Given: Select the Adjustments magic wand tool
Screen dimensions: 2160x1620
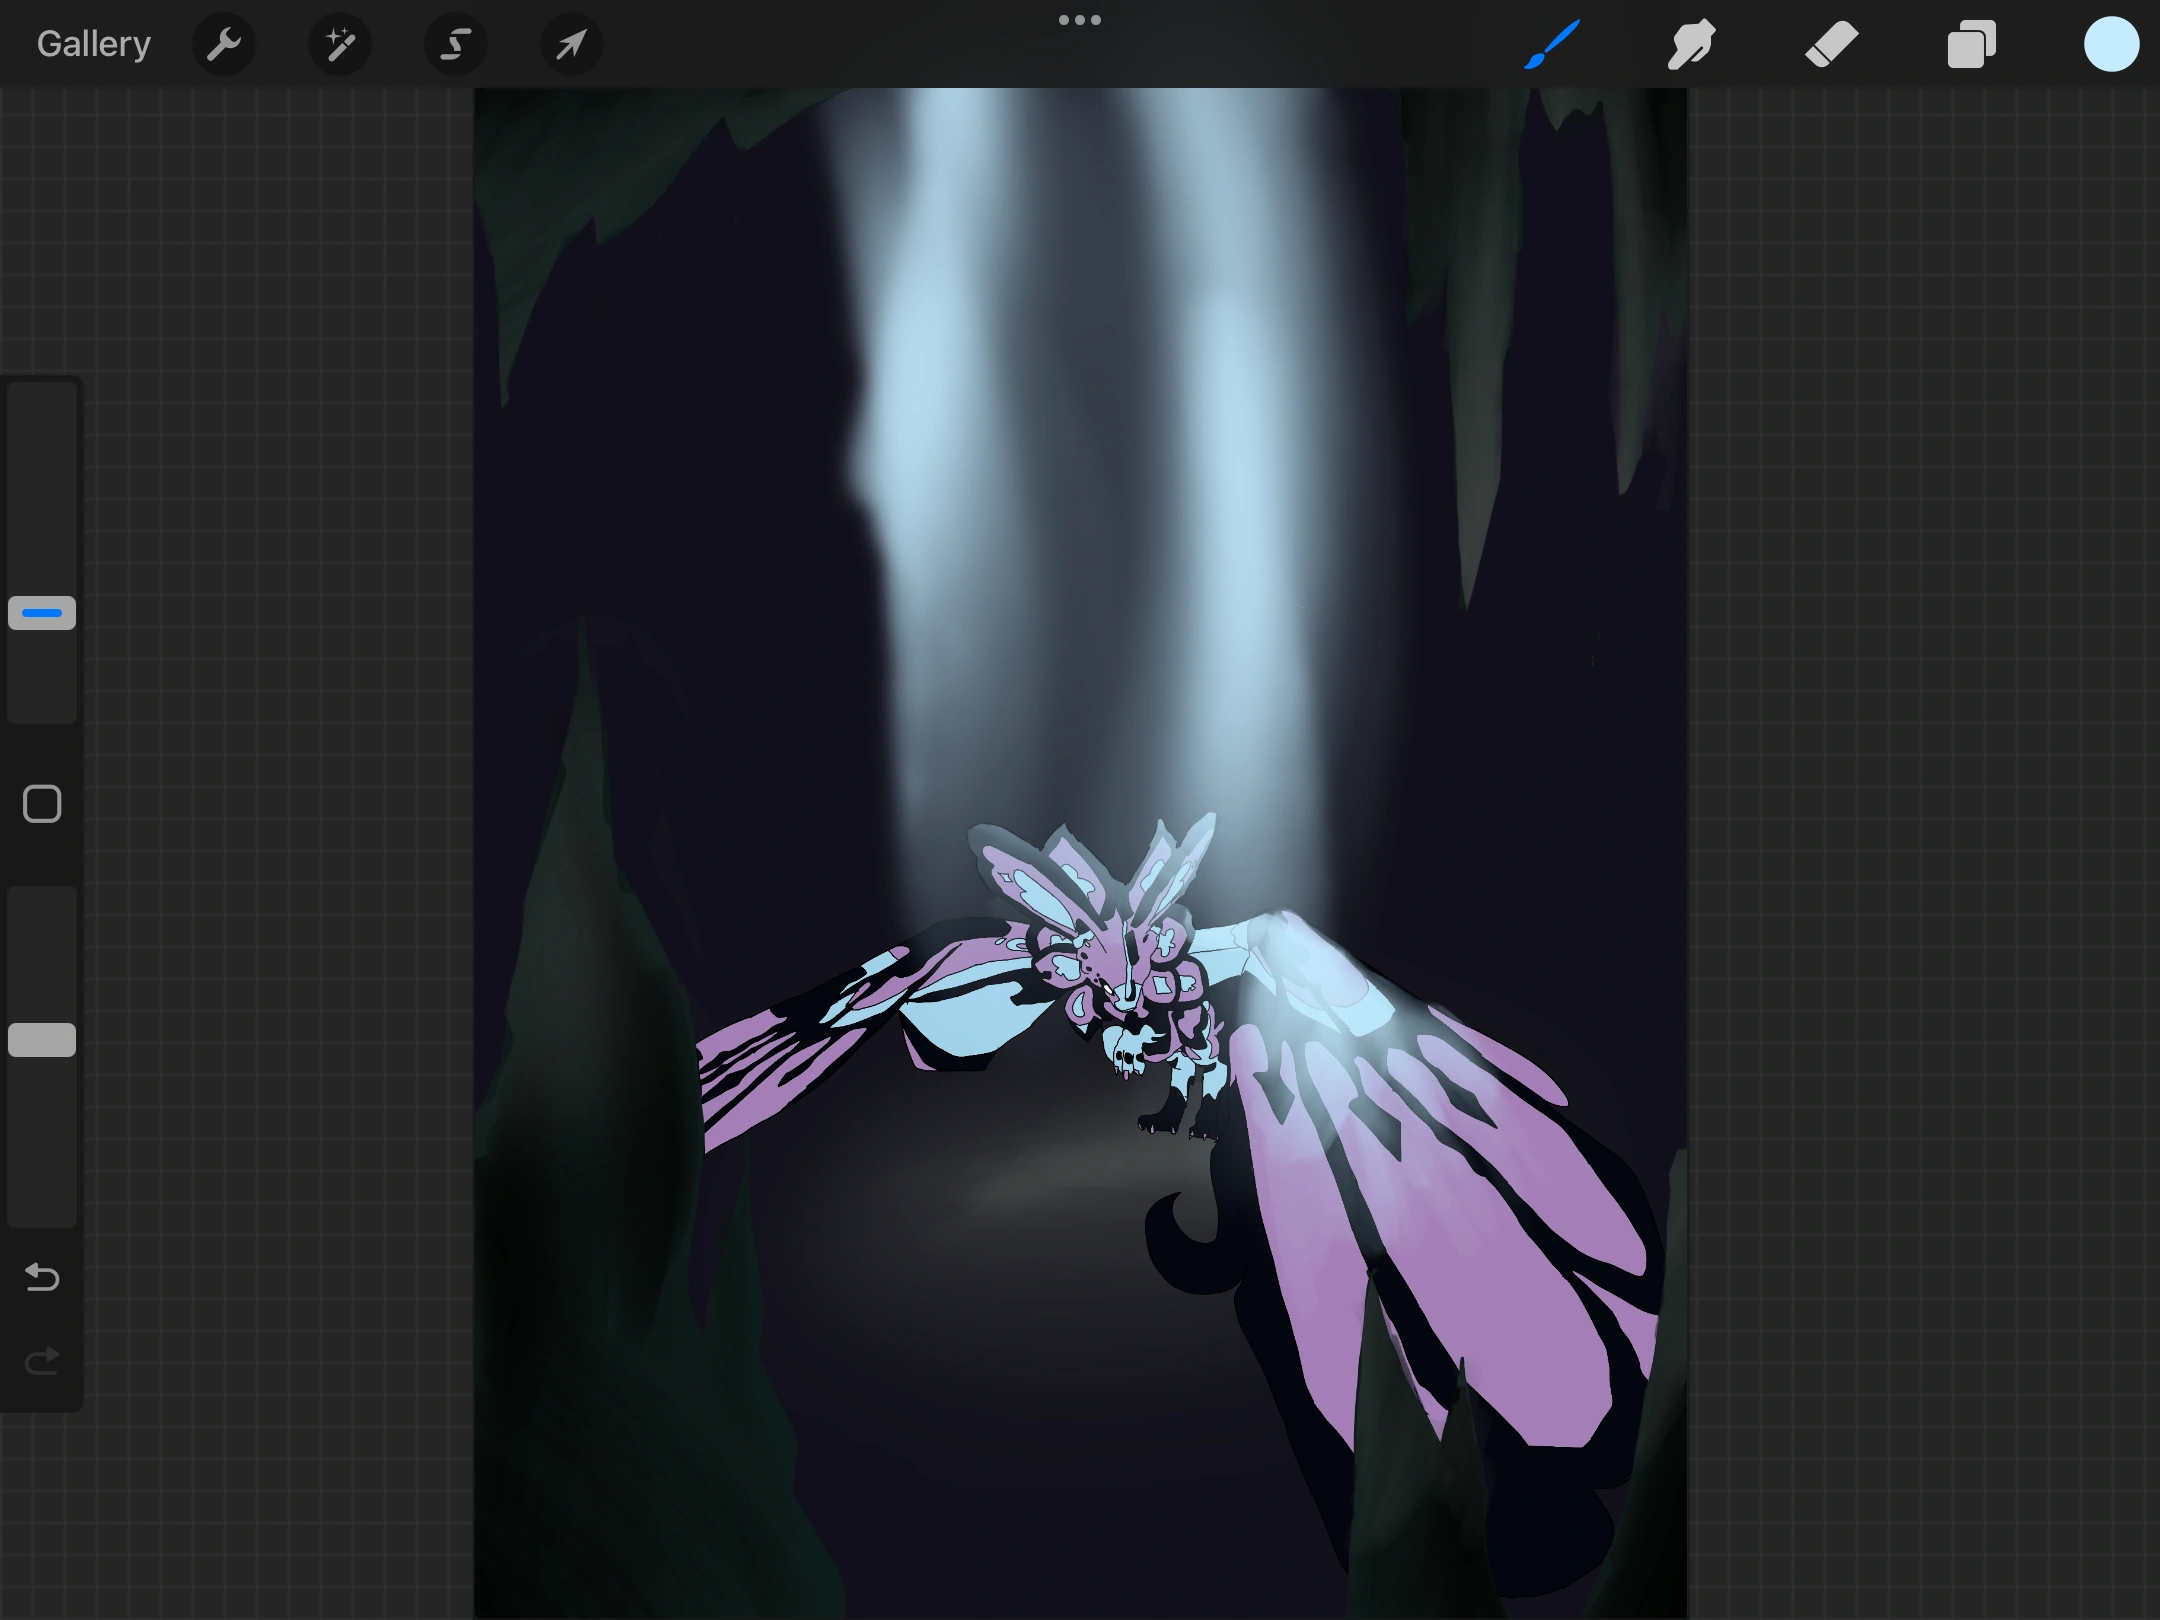Looking at the screenshot, I should tap(340, 44).
